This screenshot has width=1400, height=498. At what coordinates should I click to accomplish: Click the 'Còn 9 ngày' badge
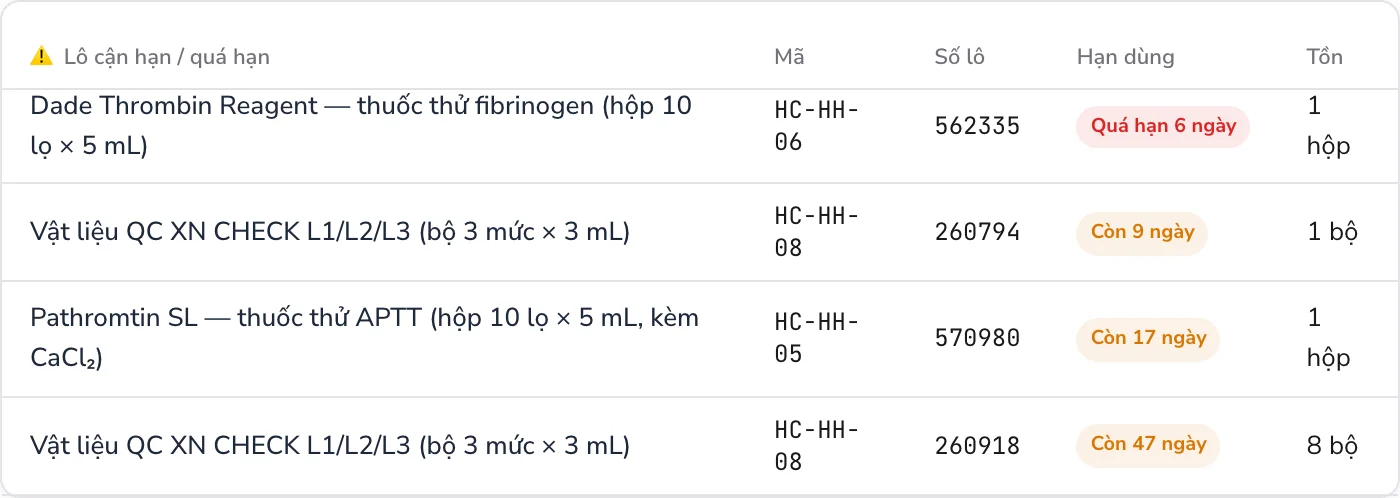pyautogui.click(x=1142, y=232)
